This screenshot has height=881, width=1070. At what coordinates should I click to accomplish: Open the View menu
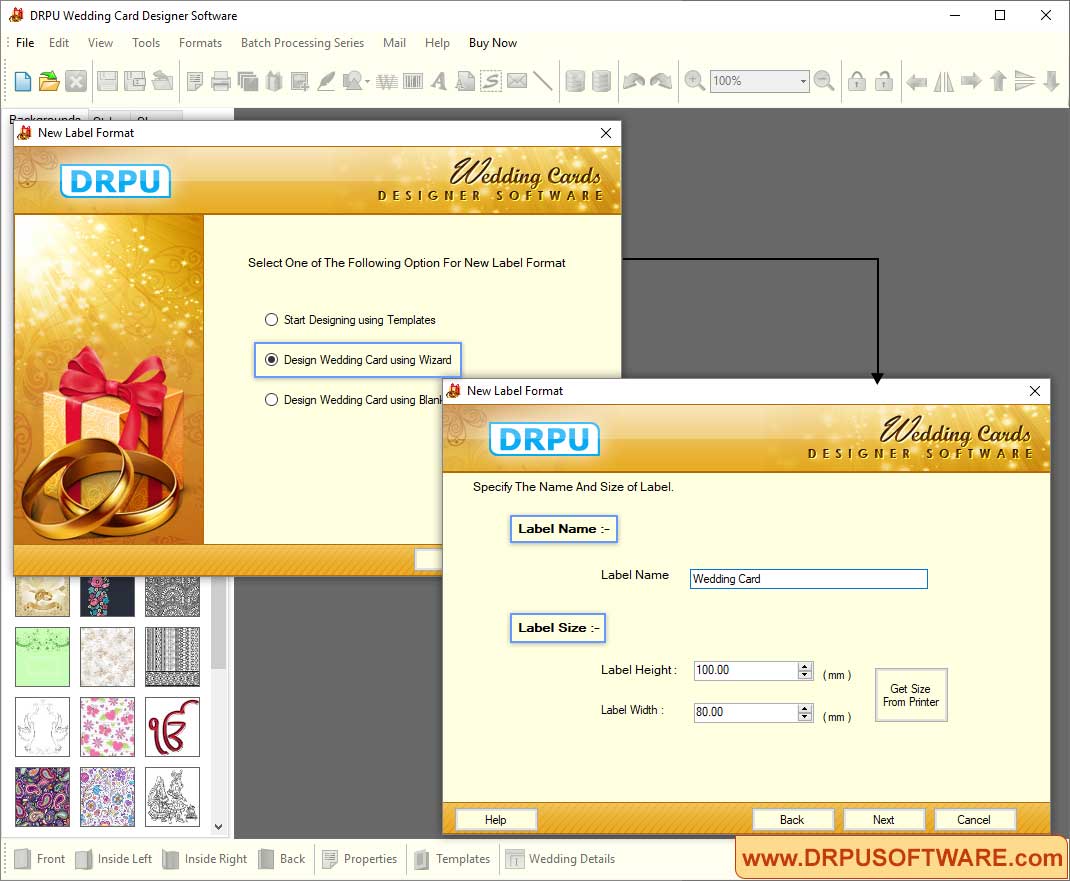(100, 42)
